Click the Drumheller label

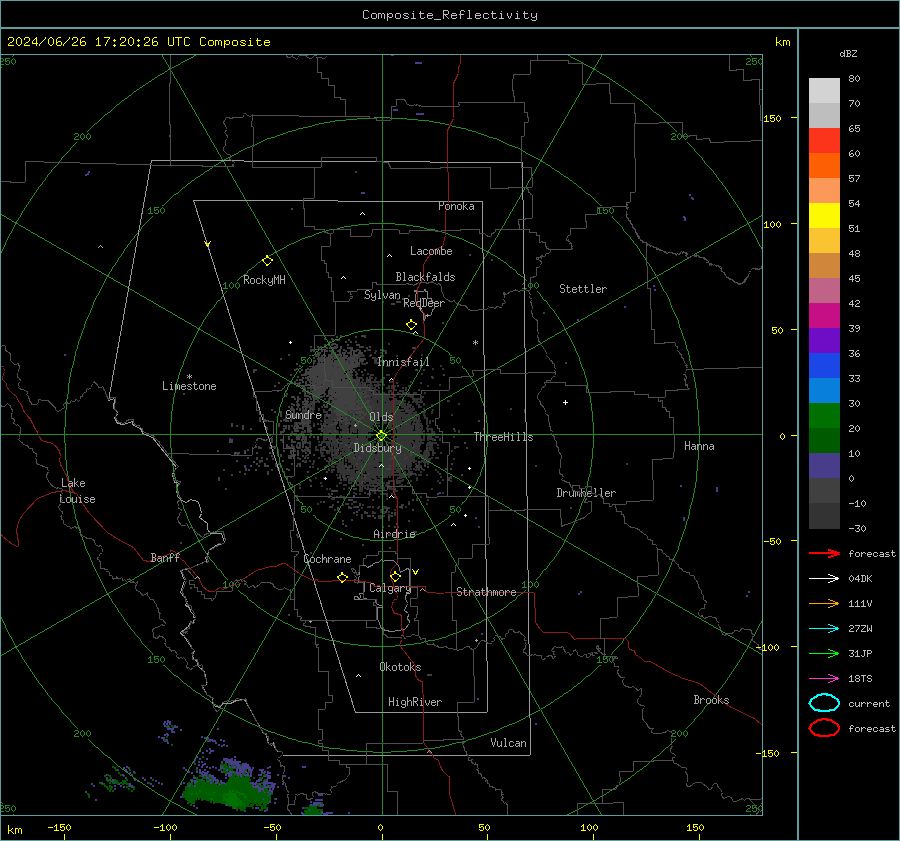click(586, 493)
